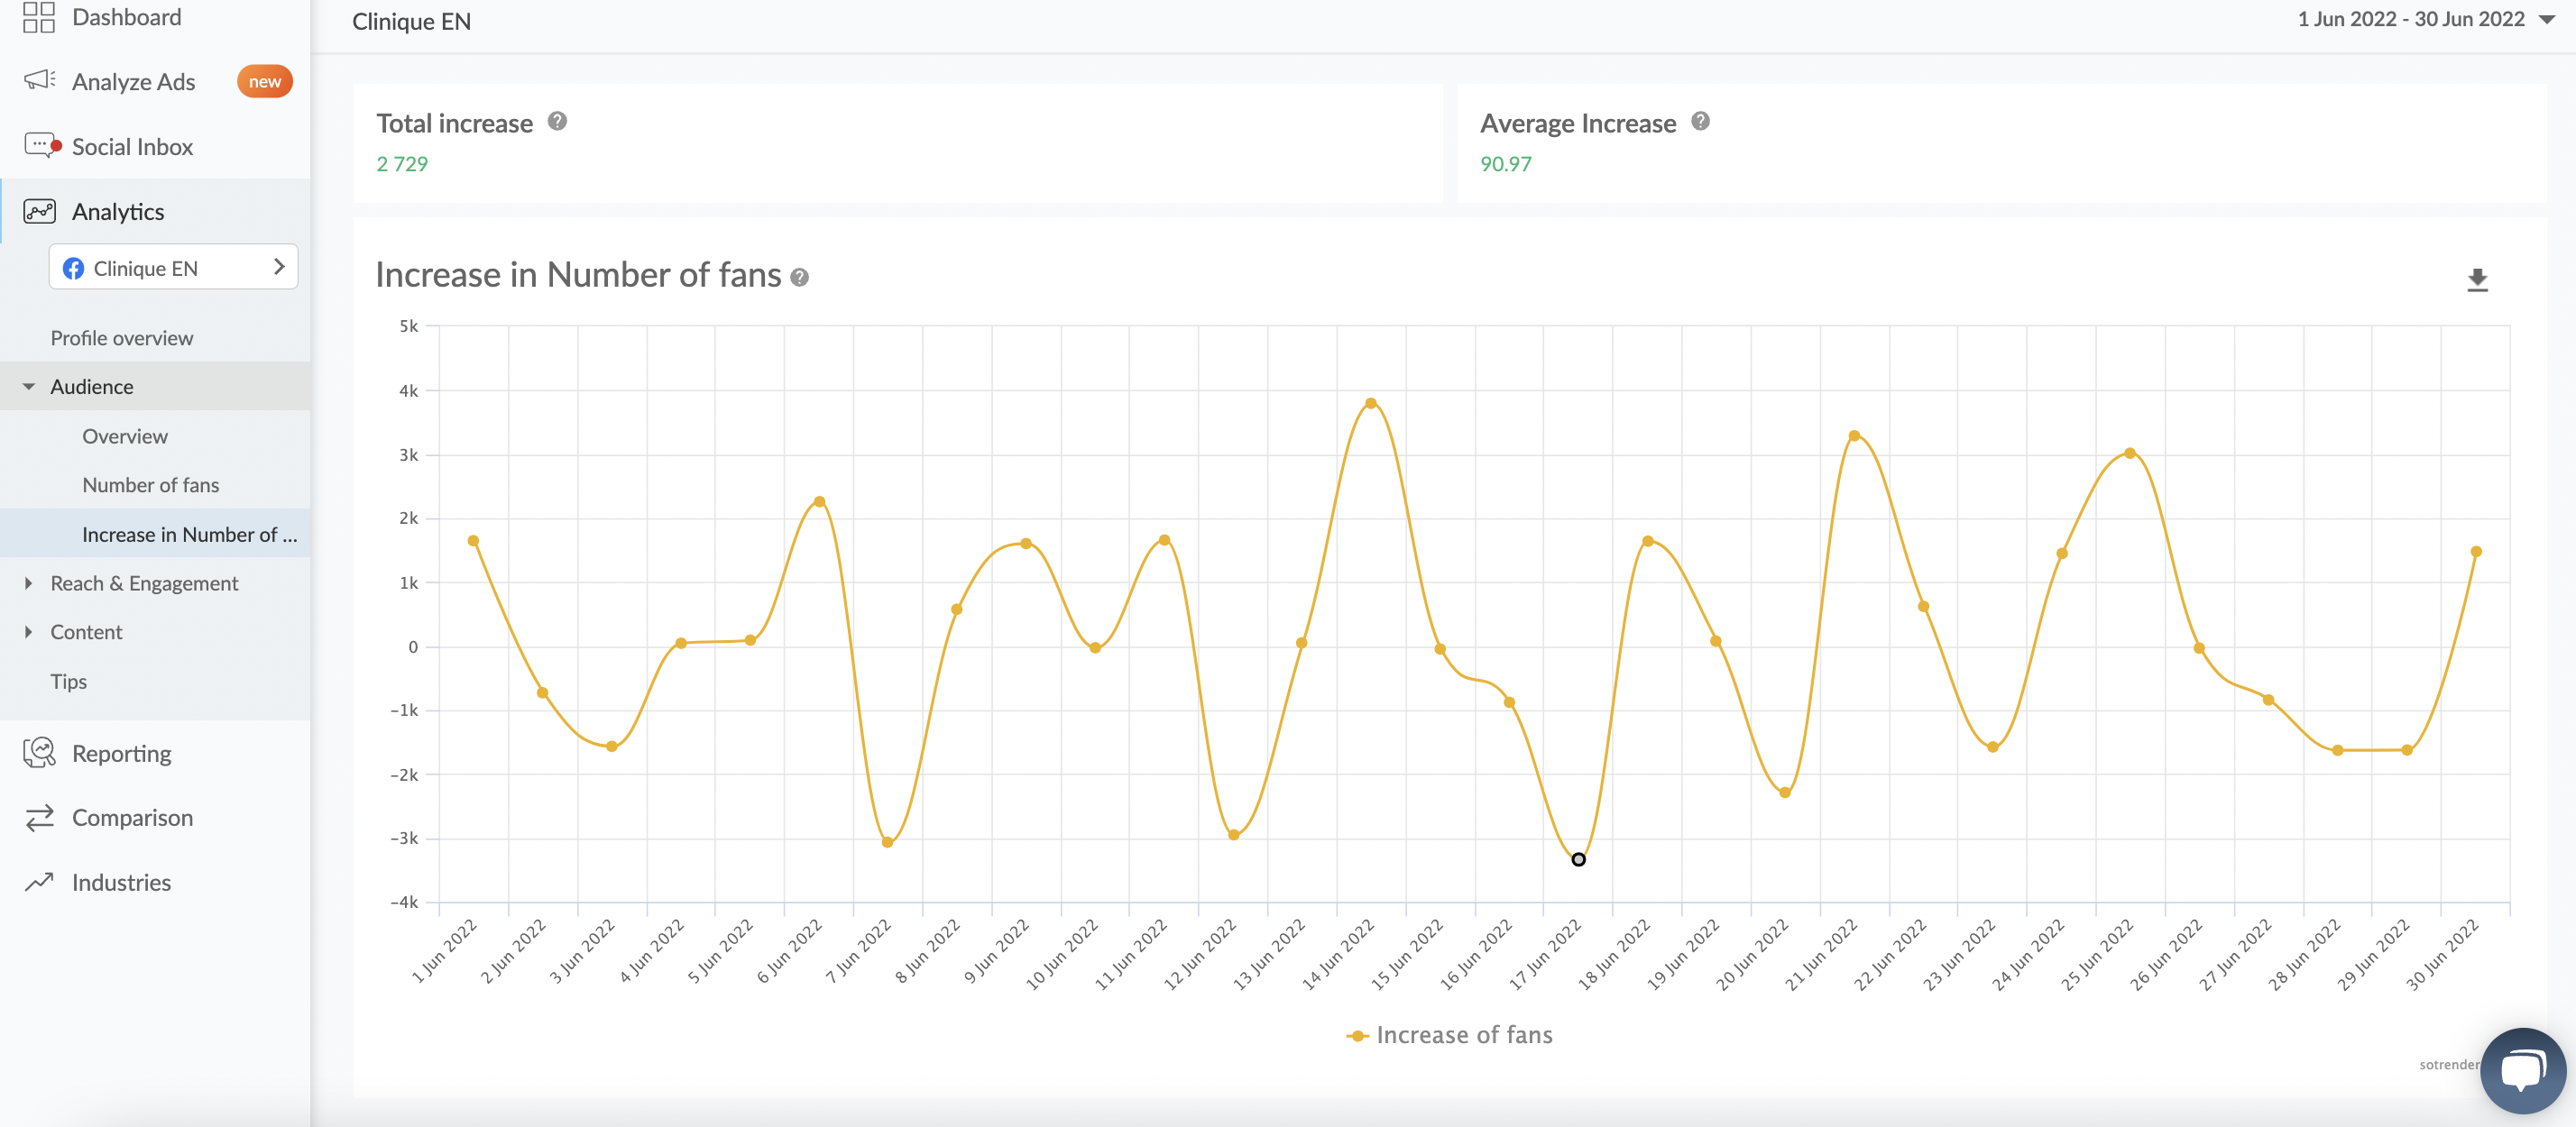Click the 17 Jun 2022 data point
Image resolution: width=2576 pixels, height=1127 pixels.
1578,859
